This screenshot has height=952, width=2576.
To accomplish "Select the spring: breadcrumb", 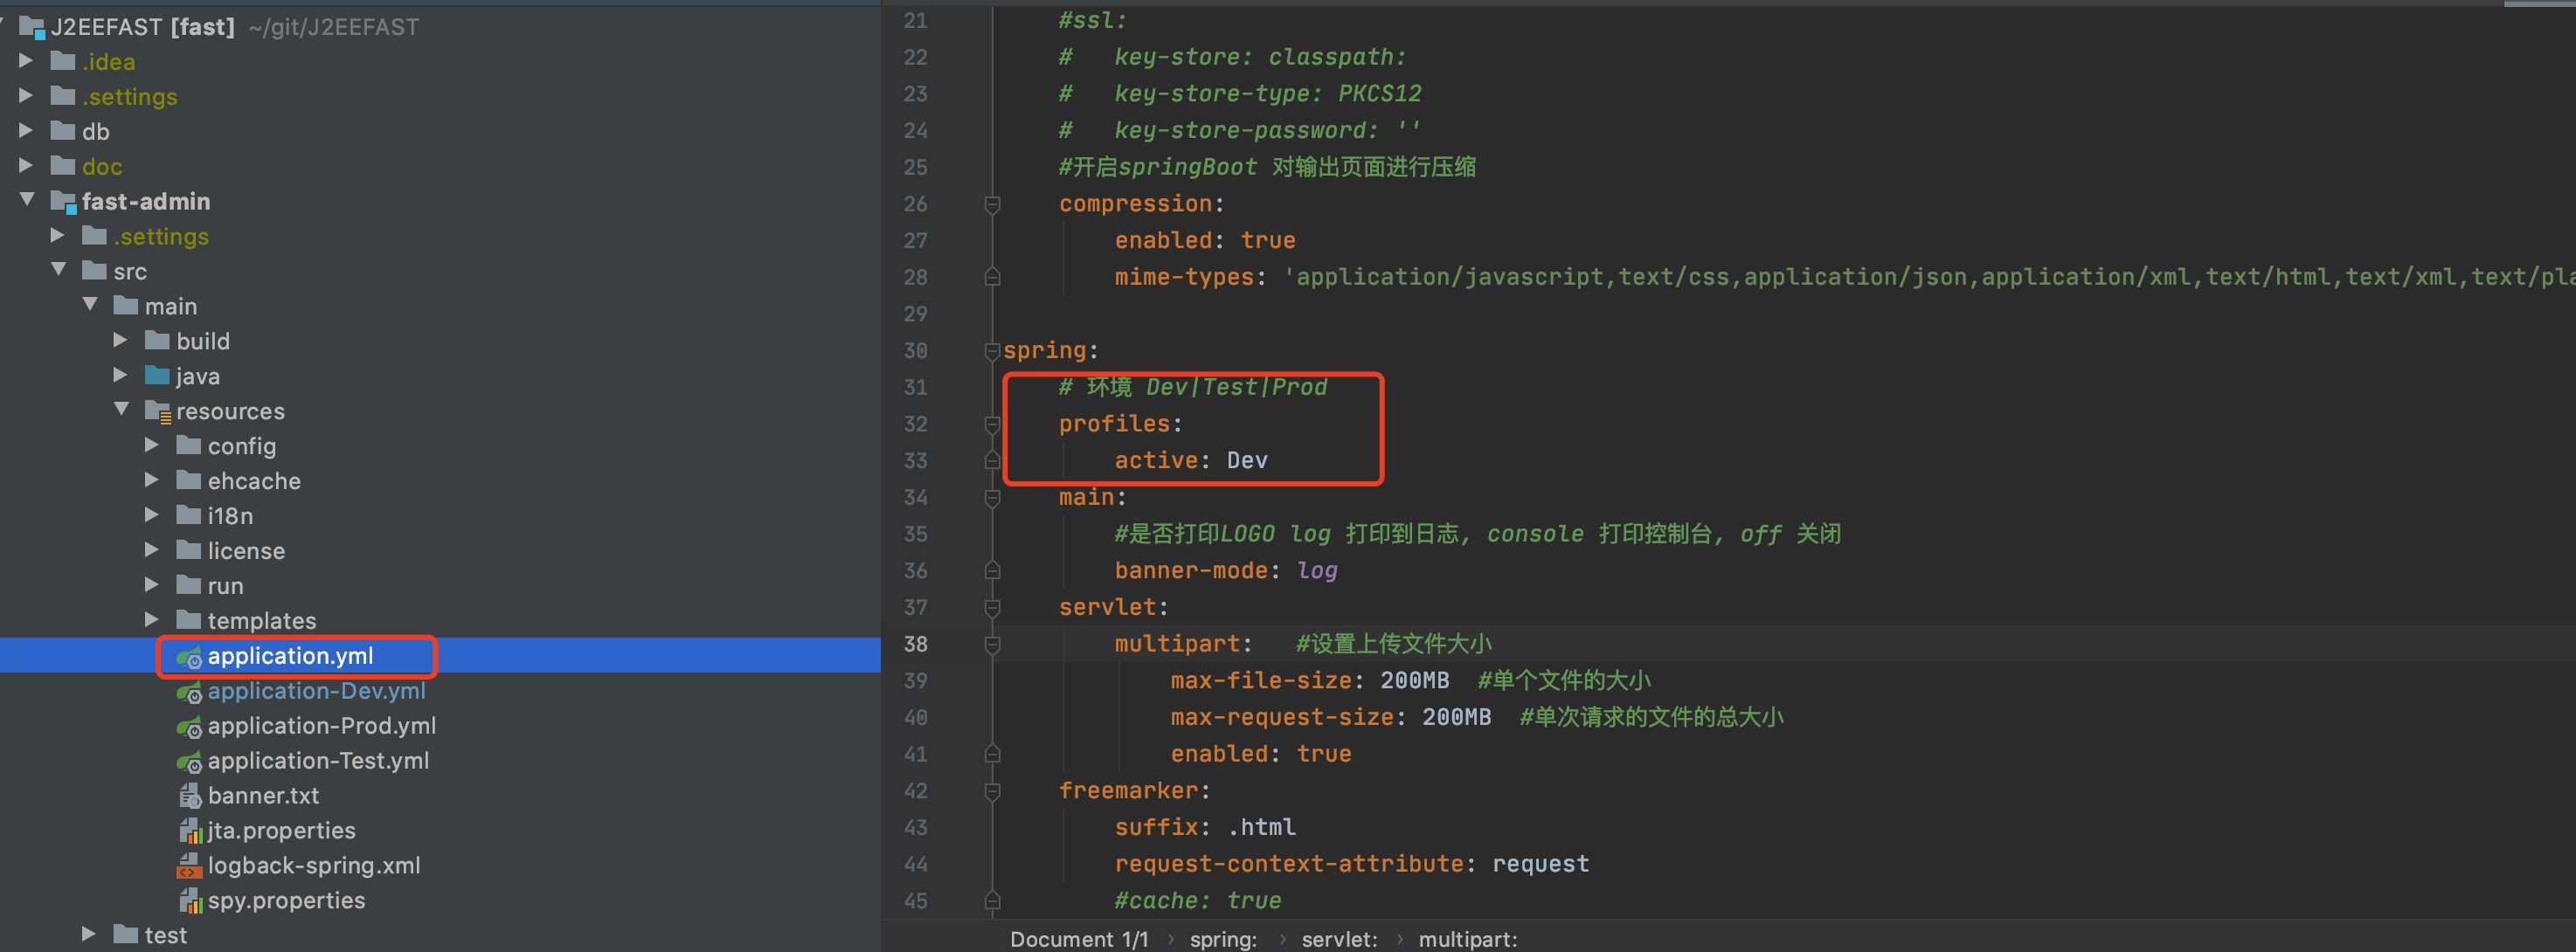I will [x=1223, y=939].
